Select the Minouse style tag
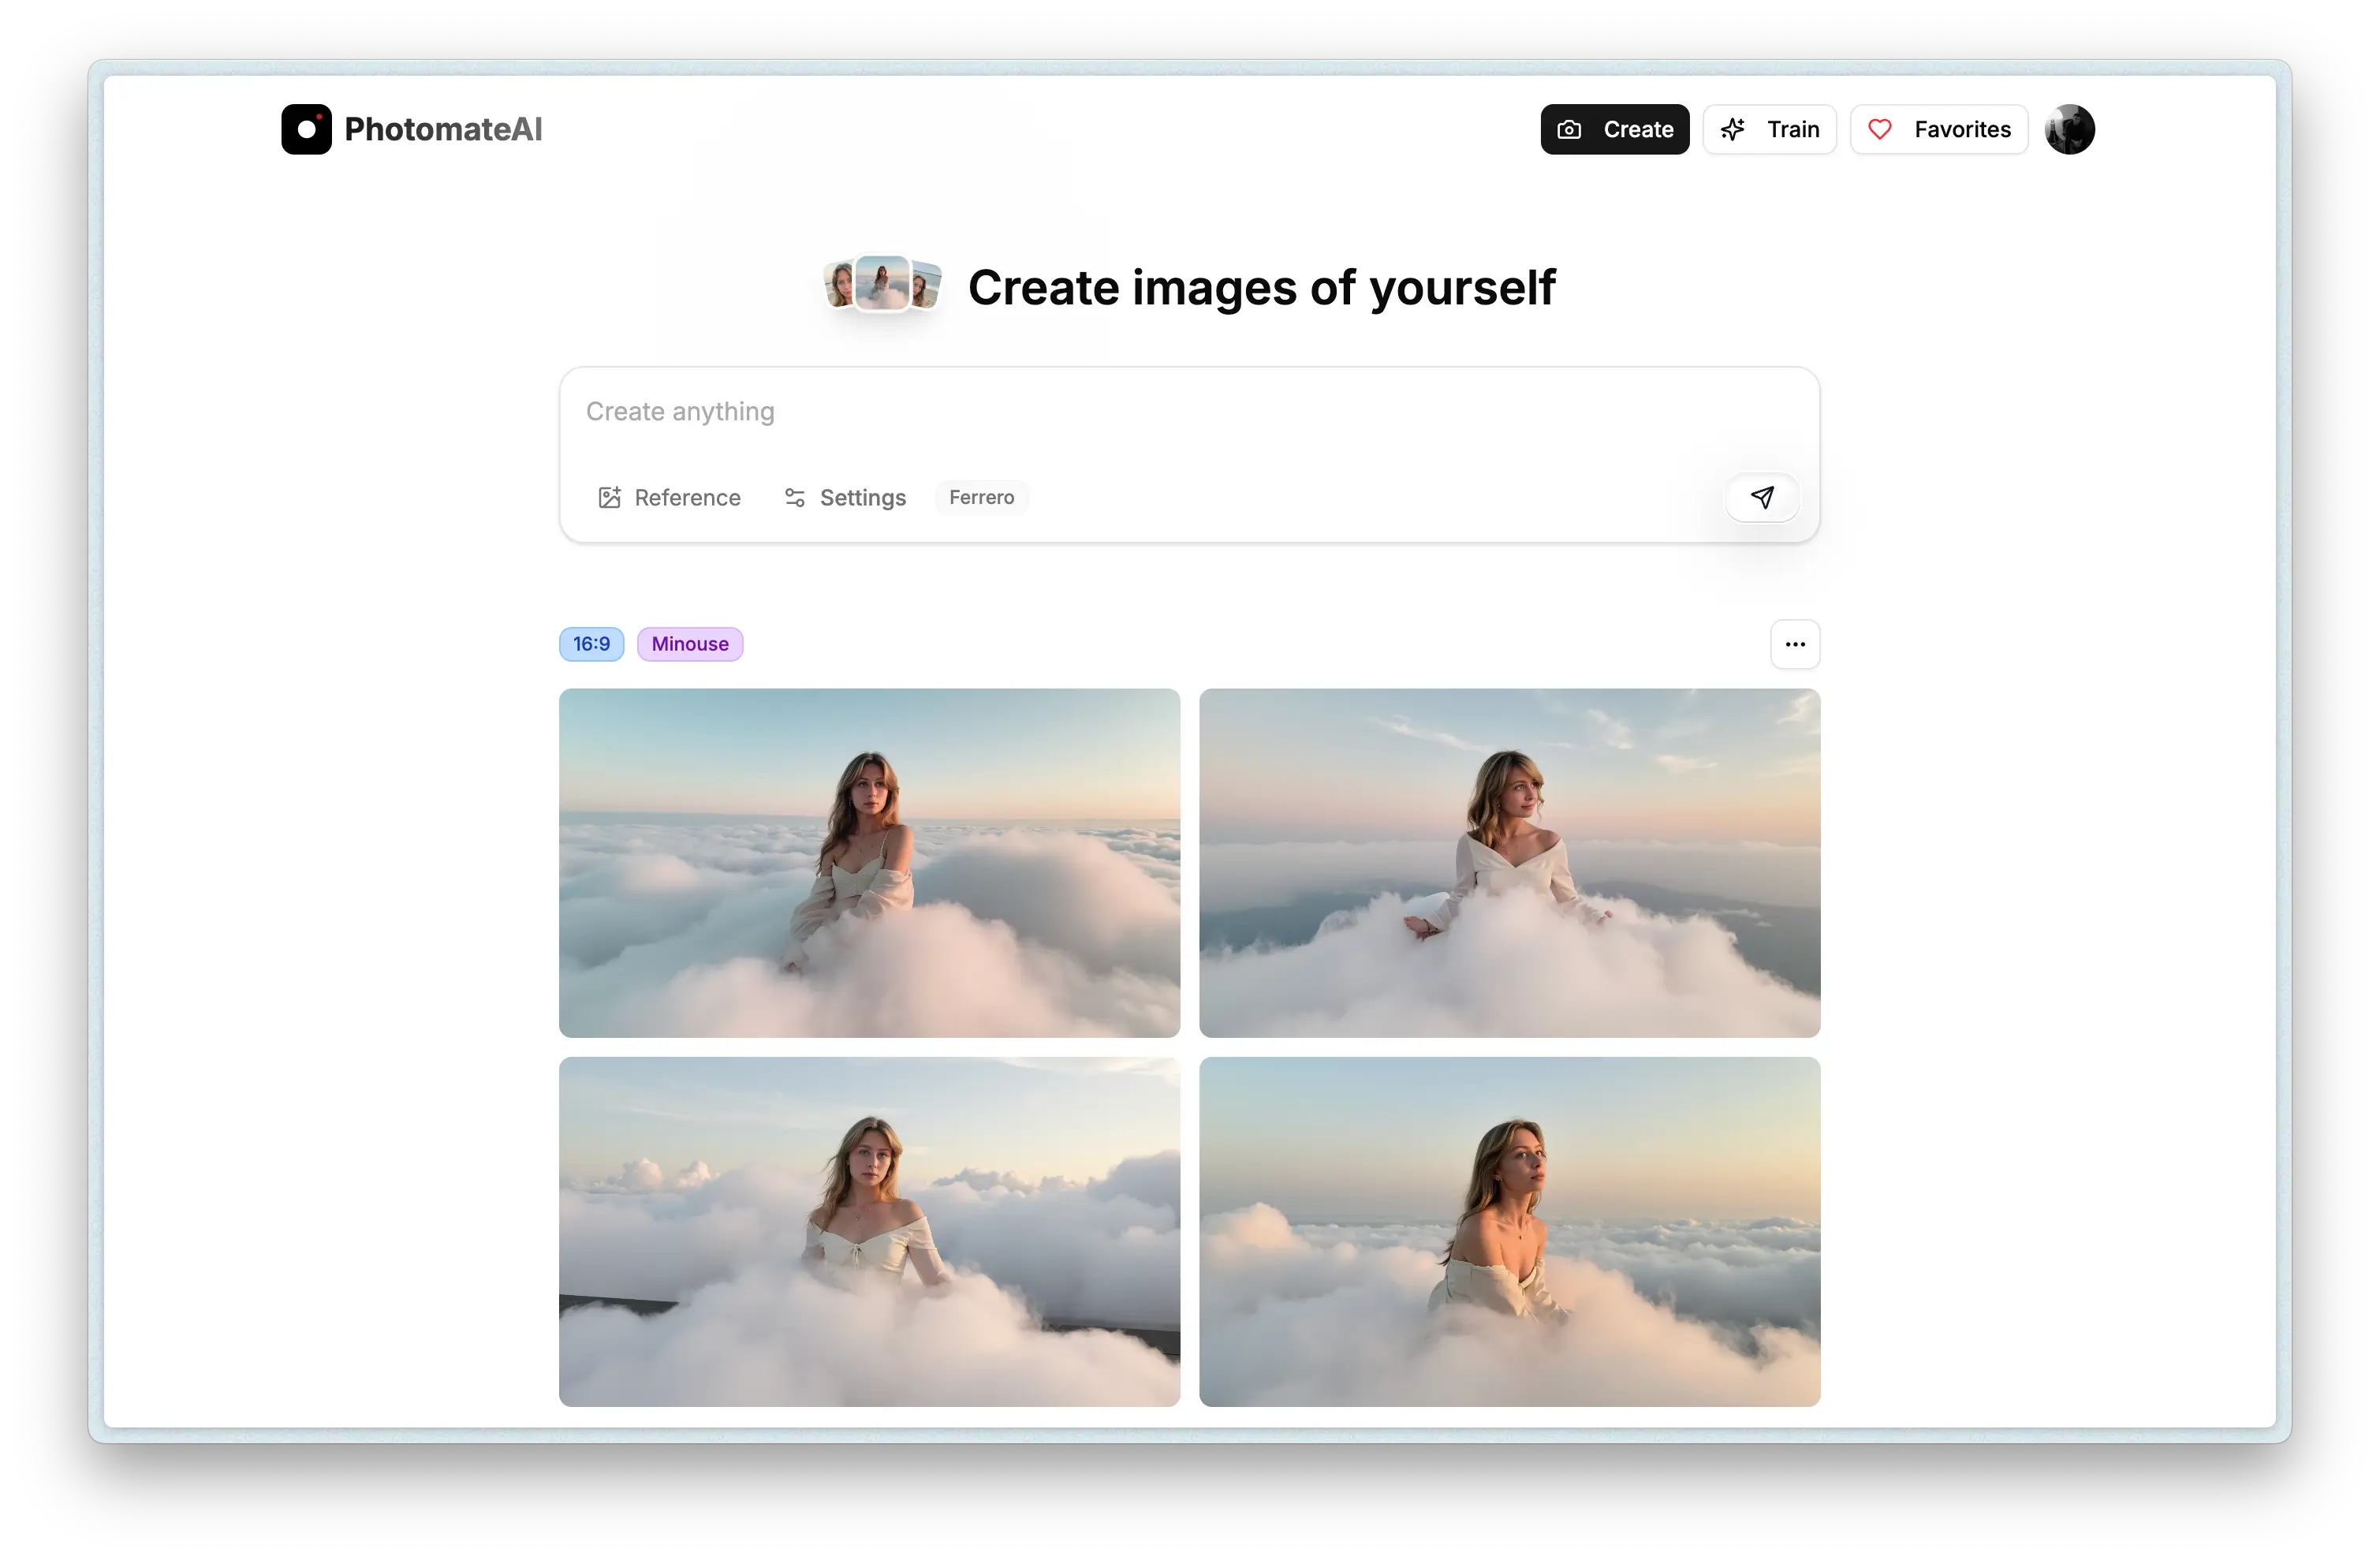Image resolution: width=2380 pixels, height=1560 pixels. [x=689, y=643]
